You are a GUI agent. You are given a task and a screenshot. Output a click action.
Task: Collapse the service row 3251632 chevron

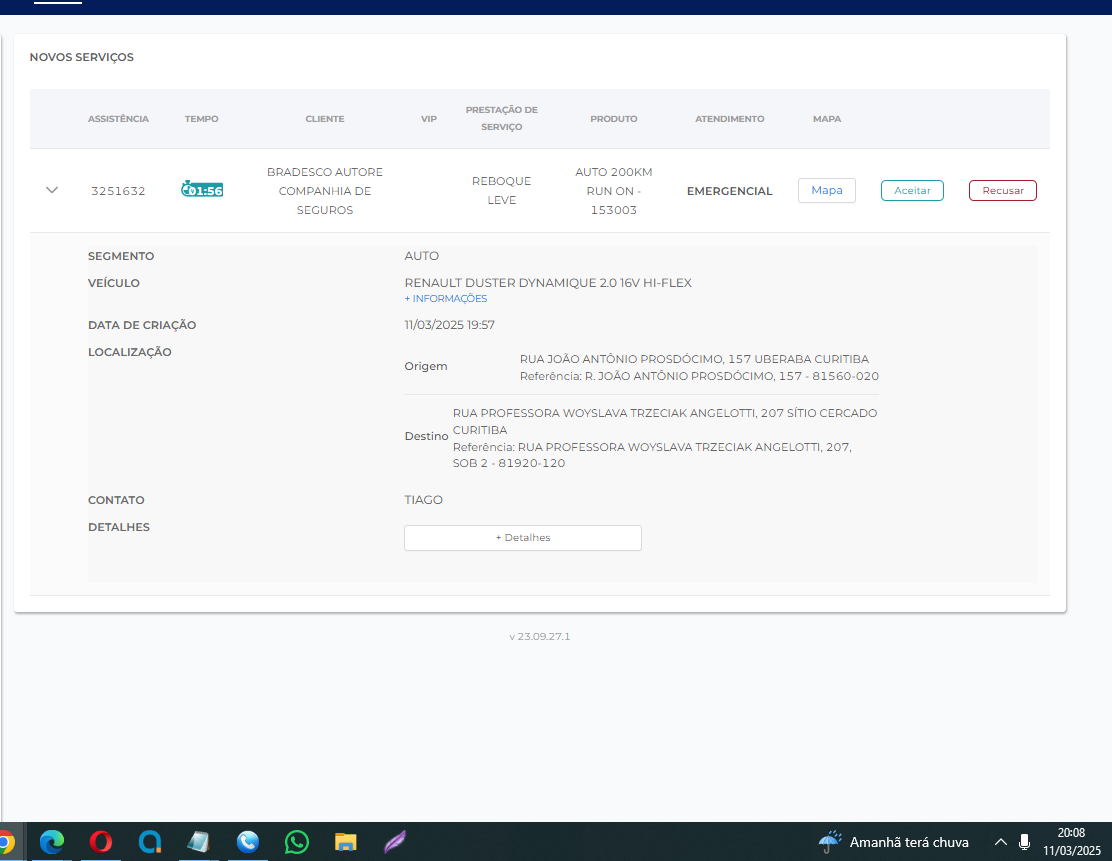52,190
